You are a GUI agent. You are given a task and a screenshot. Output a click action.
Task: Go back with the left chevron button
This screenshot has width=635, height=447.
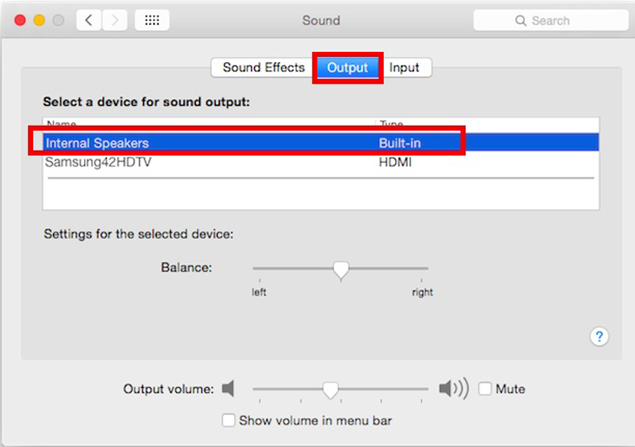[x=89, y=20]
